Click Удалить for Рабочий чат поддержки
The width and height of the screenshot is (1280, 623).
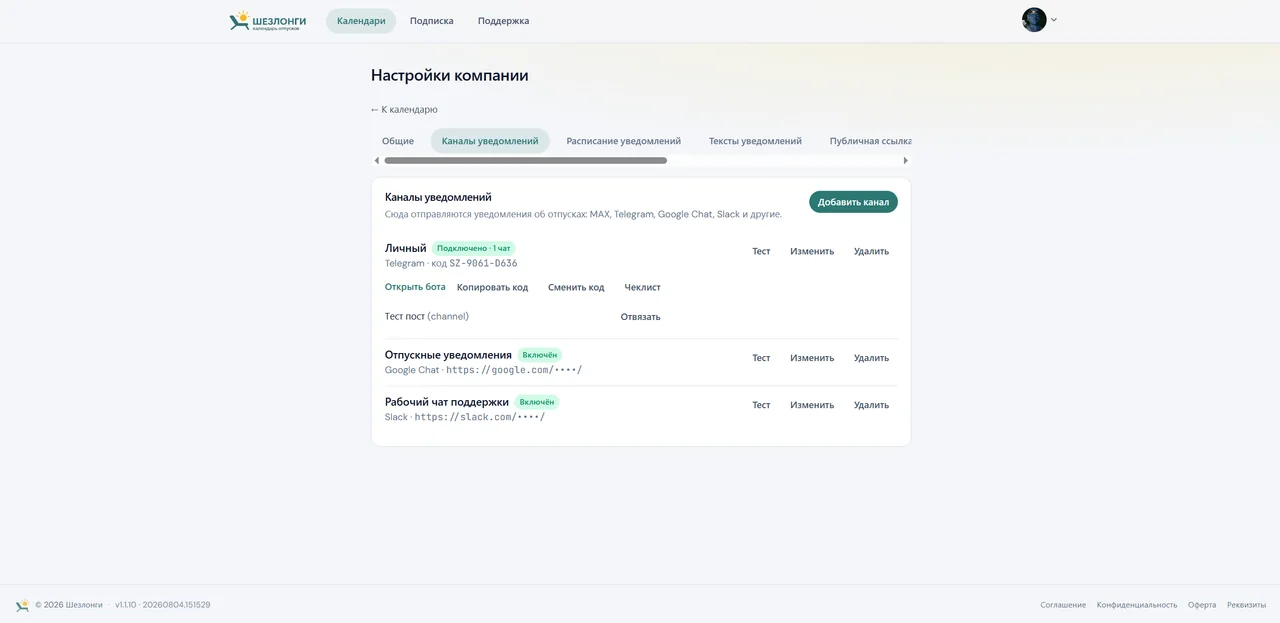[871, 405]
